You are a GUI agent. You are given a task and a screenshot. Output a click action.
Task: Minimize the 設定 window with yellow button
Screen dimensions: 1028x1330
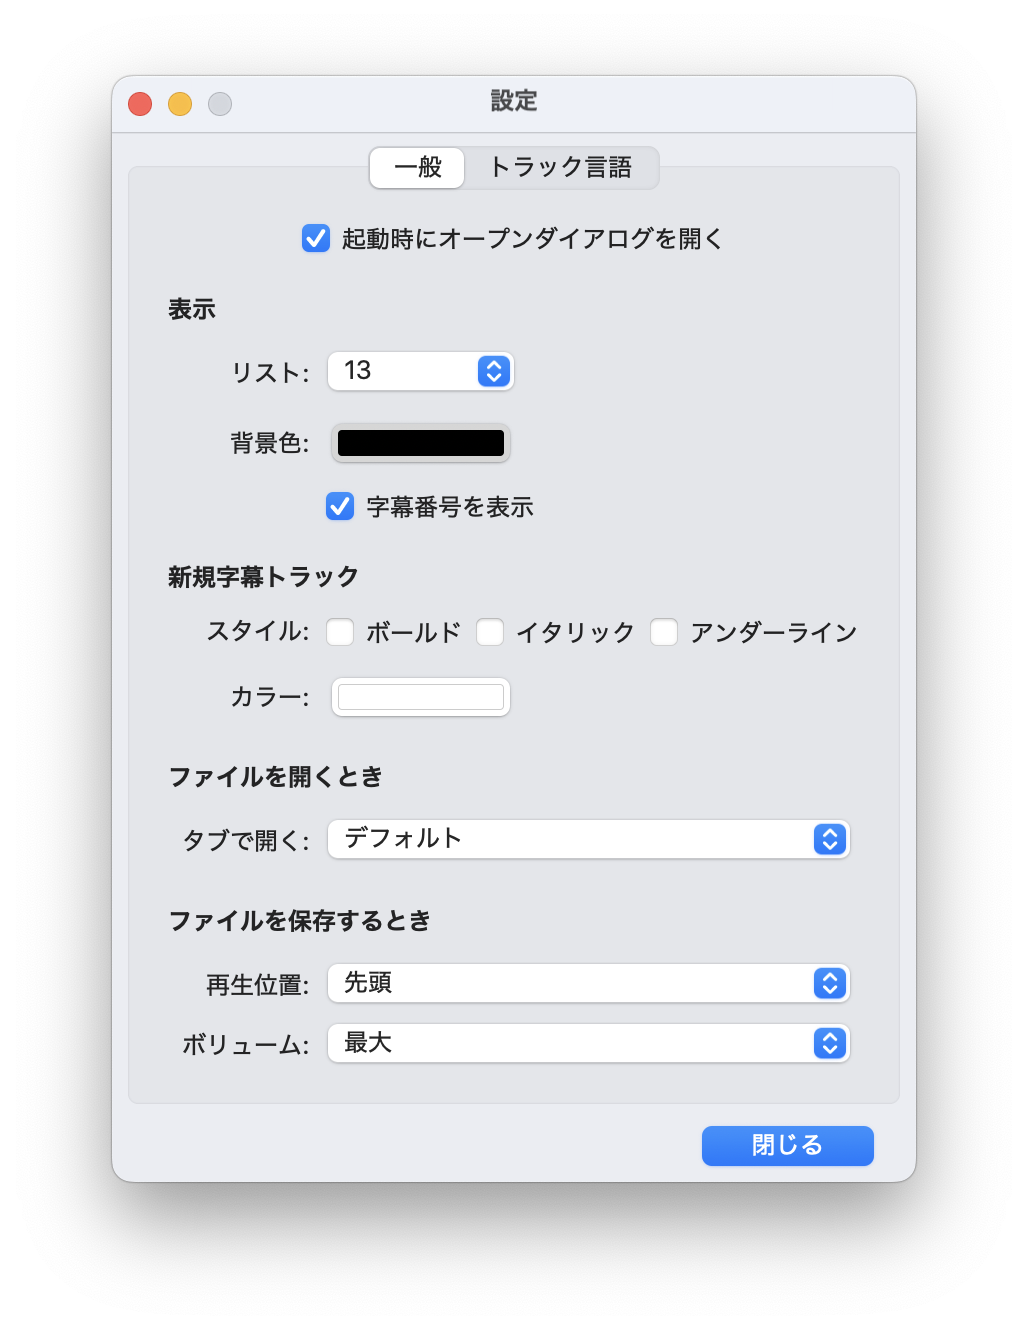pos(180,104)
